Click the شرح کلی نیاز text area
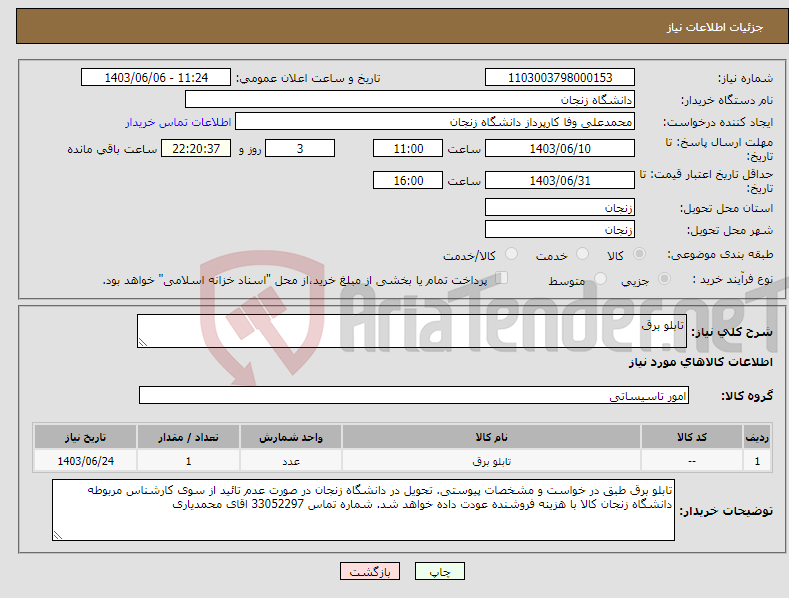This screenshot has width=789, height=598. (x=412, y=331)
